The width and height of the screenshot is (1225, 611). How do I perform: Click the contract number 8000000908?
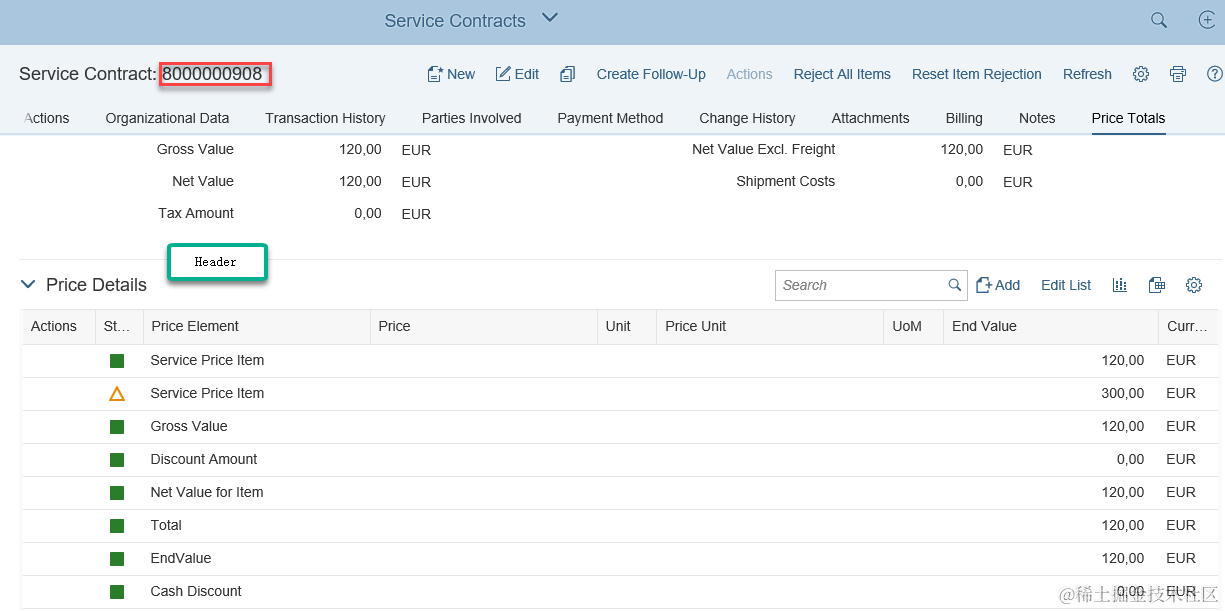click(212, 74)
